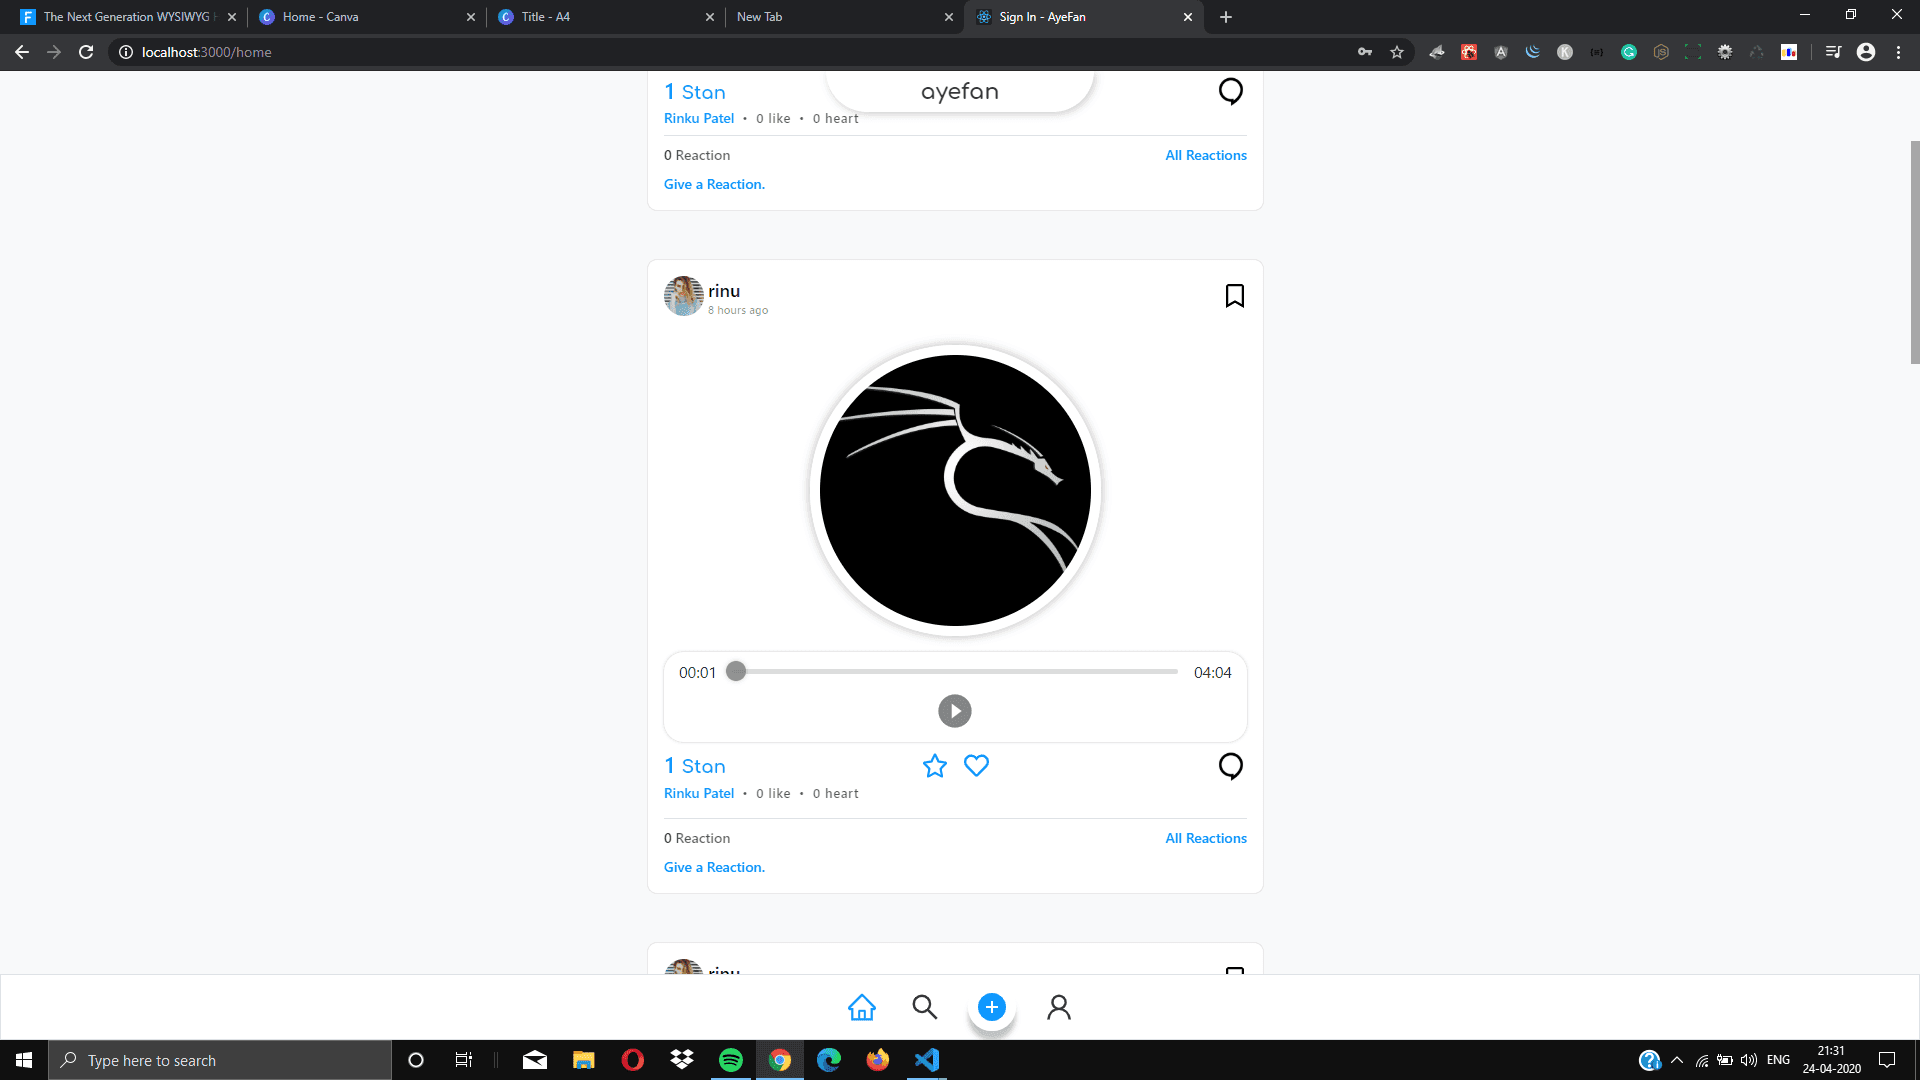This screenshot has width=1920, height=1080.
Task: Open the volume control in system tray
Action: click(1749, 1060)
